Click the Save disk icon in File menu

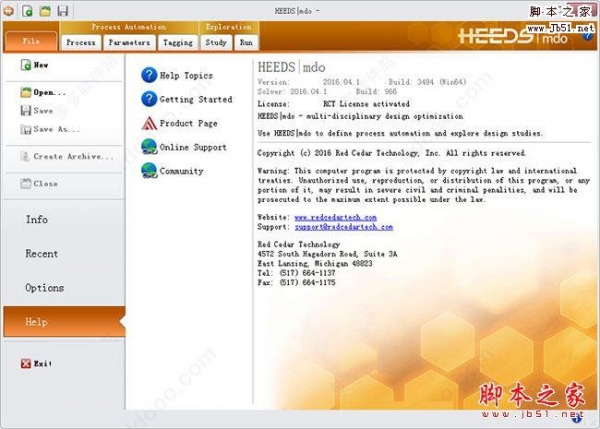click(x=26, y=111)
